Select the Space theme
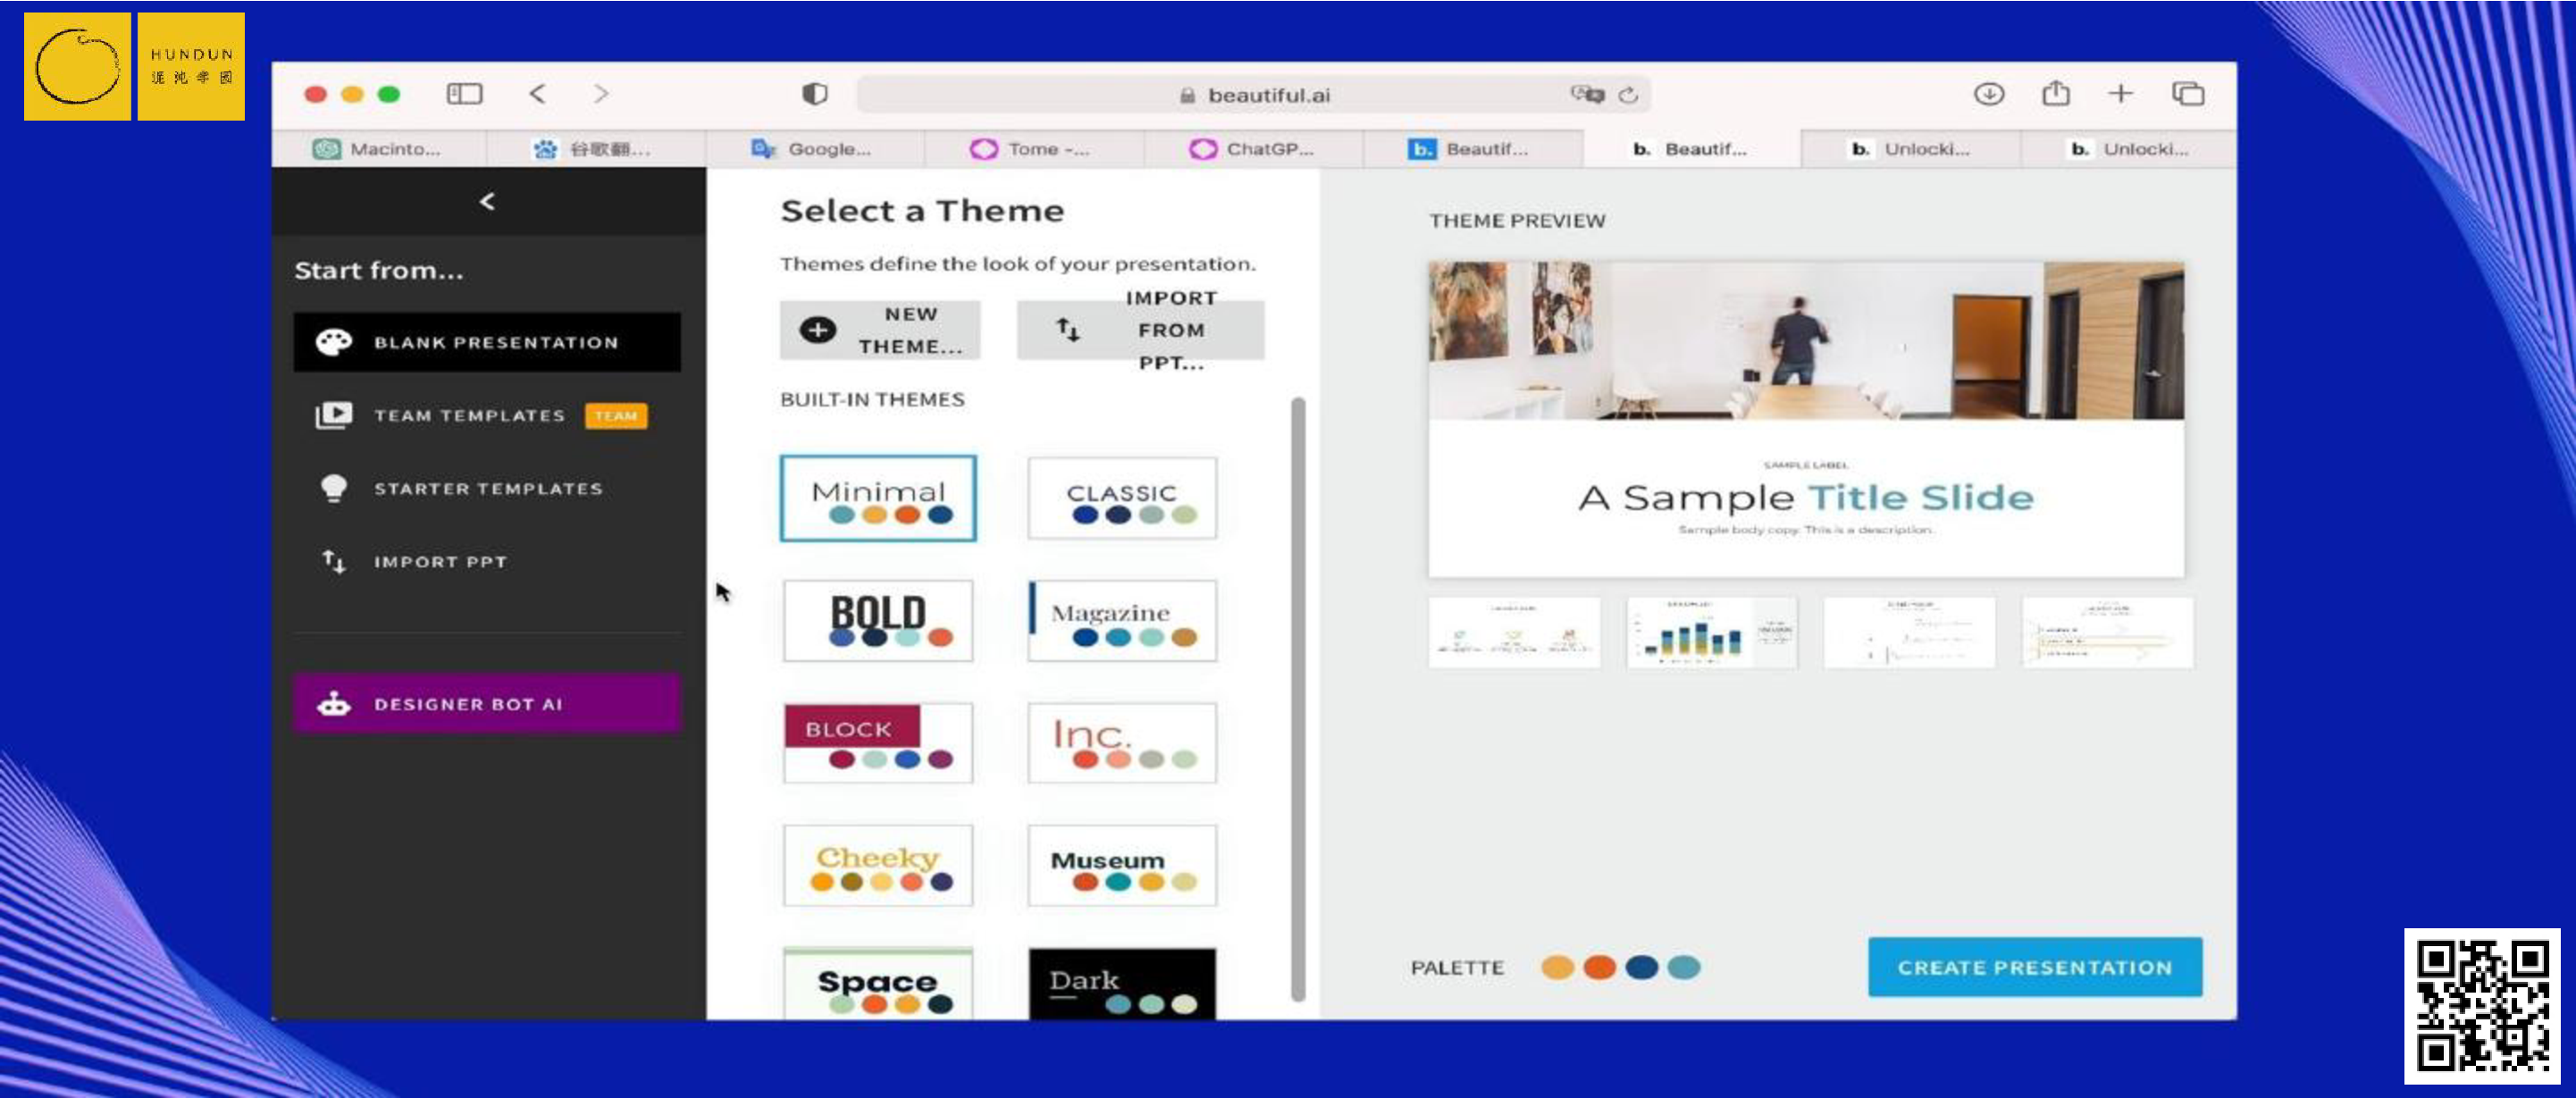 878,984
